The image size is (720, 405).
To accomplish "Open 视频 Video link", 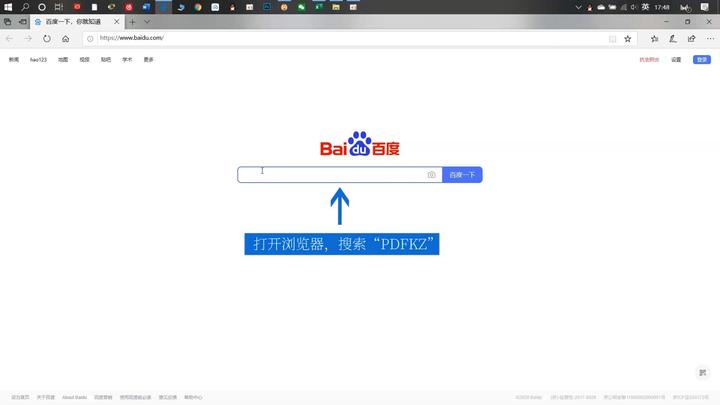I will click(x=84, y=60).
